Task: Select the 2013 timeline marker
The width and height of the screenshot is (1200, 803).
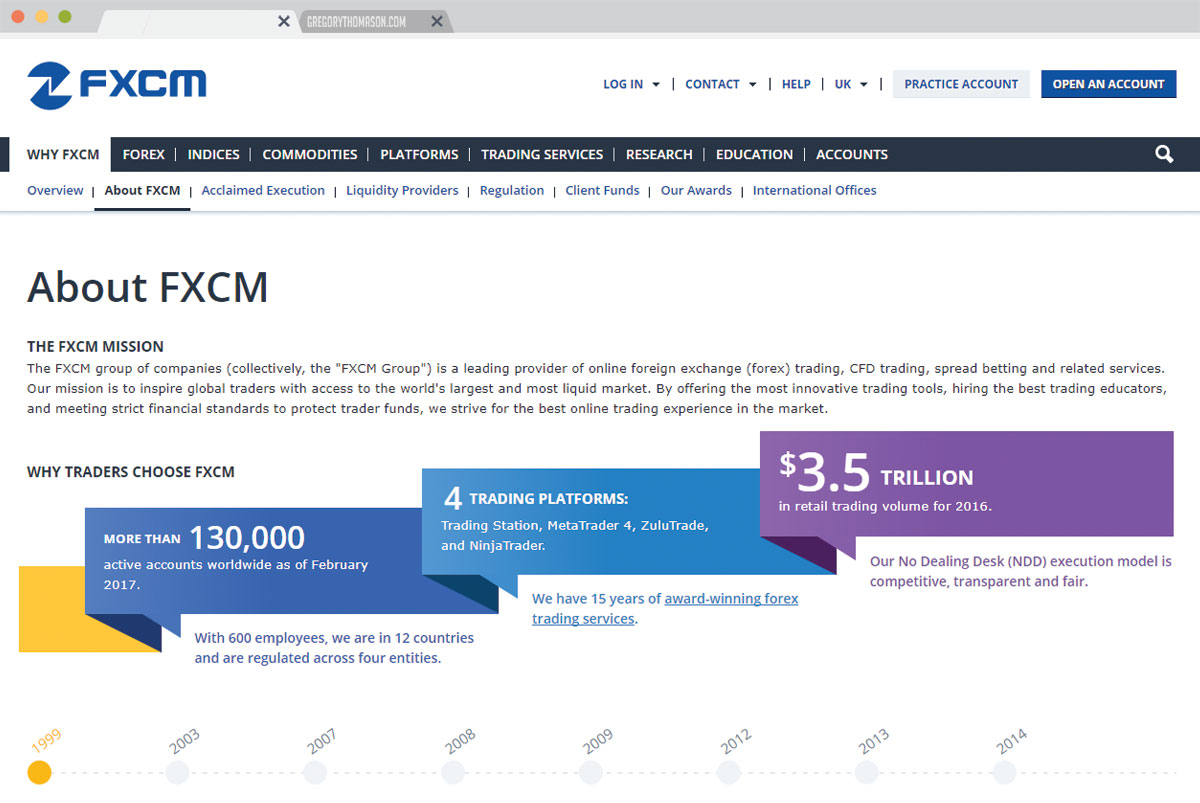Action: click(x=867, y=772)
